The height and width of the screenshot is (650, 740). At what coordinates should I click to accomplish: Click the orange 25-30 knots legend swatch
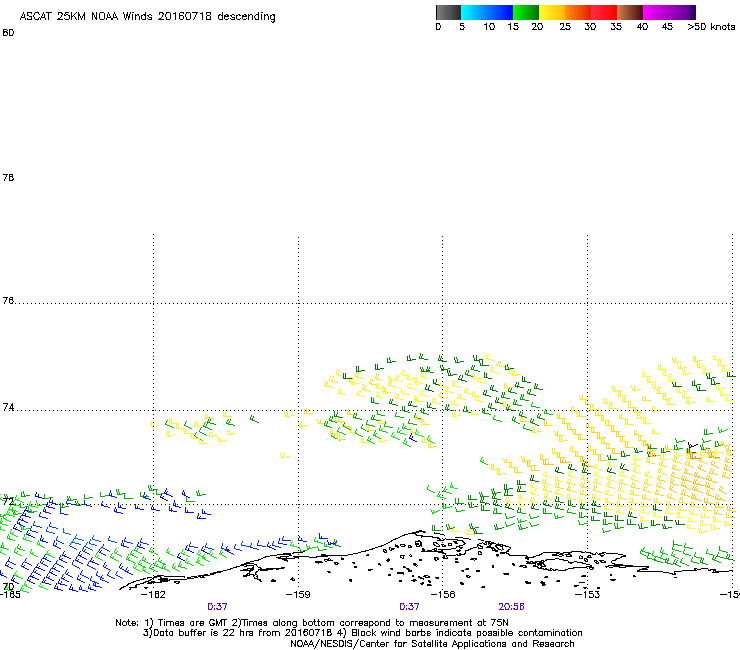coord(578,12)
